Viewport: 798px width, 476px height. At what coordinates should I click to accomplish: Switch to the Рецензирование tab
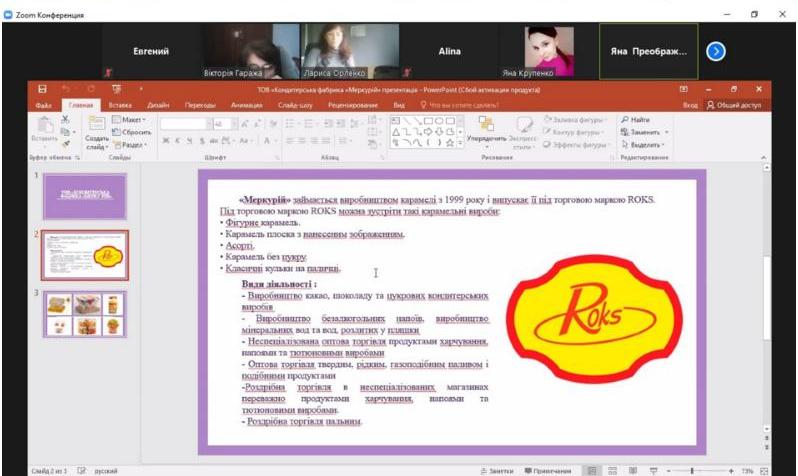click(353, 105)
